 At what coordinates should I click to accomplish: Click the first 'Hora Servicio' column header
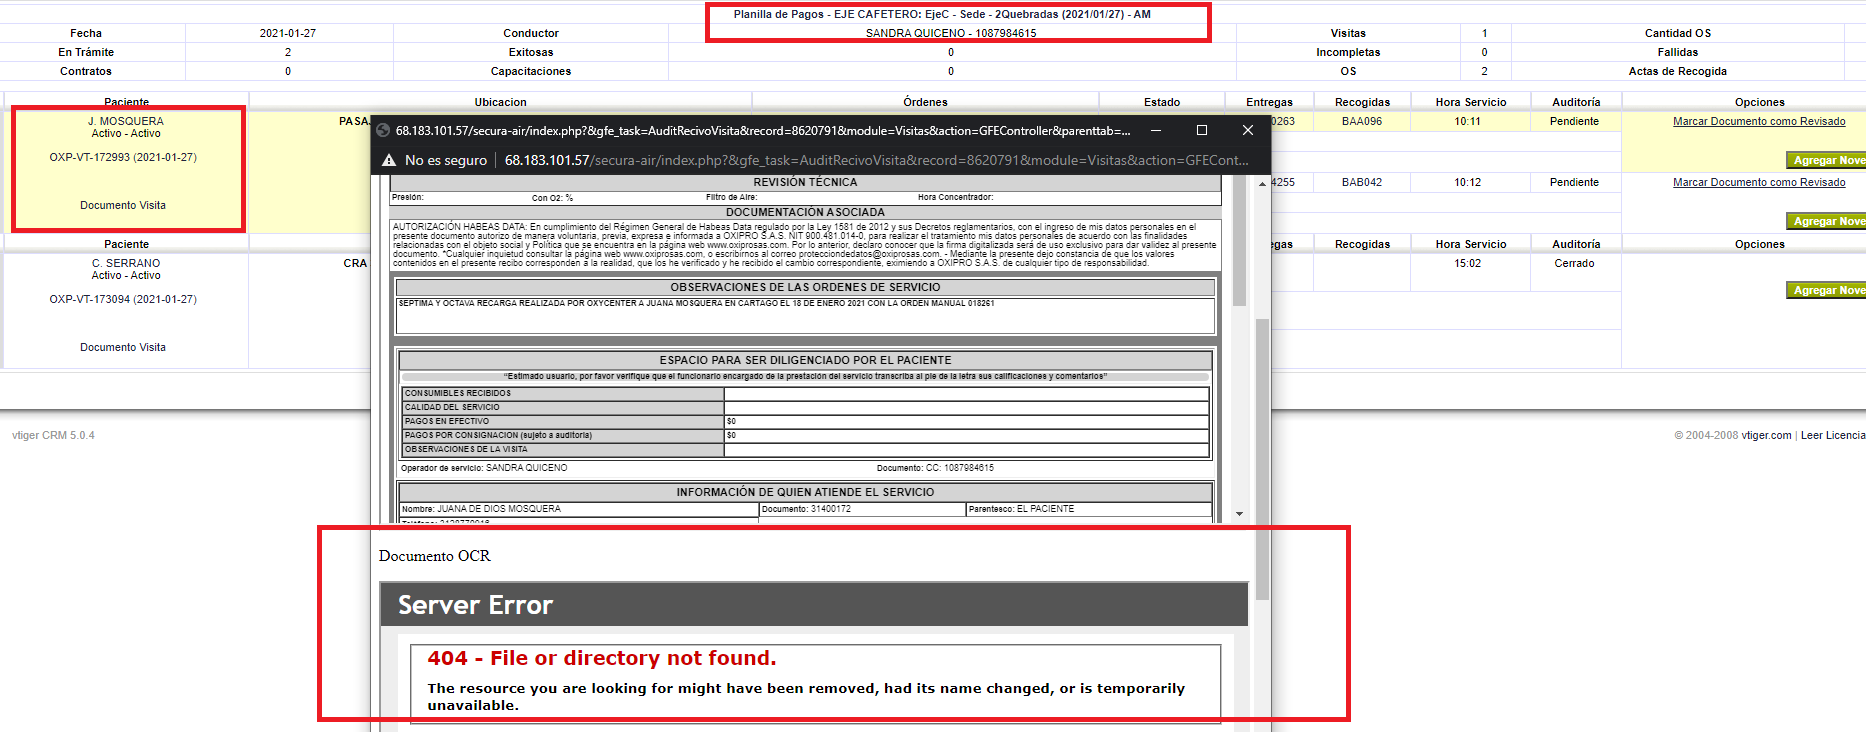point(1470,102)
